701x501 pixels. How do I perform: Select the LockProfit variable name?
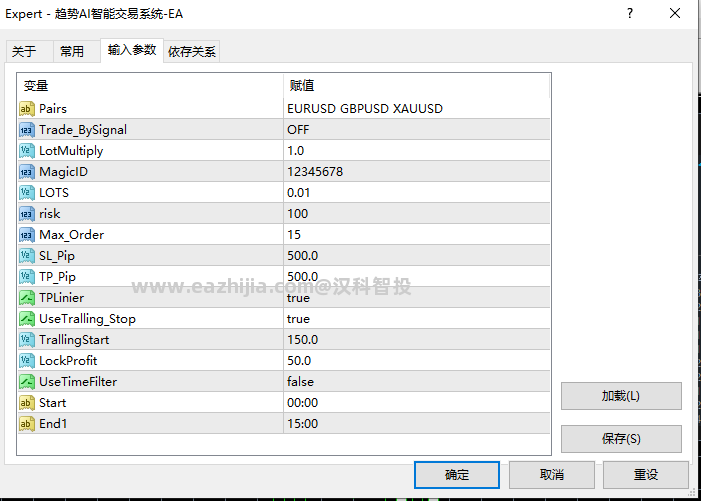(x=68, y=361)
